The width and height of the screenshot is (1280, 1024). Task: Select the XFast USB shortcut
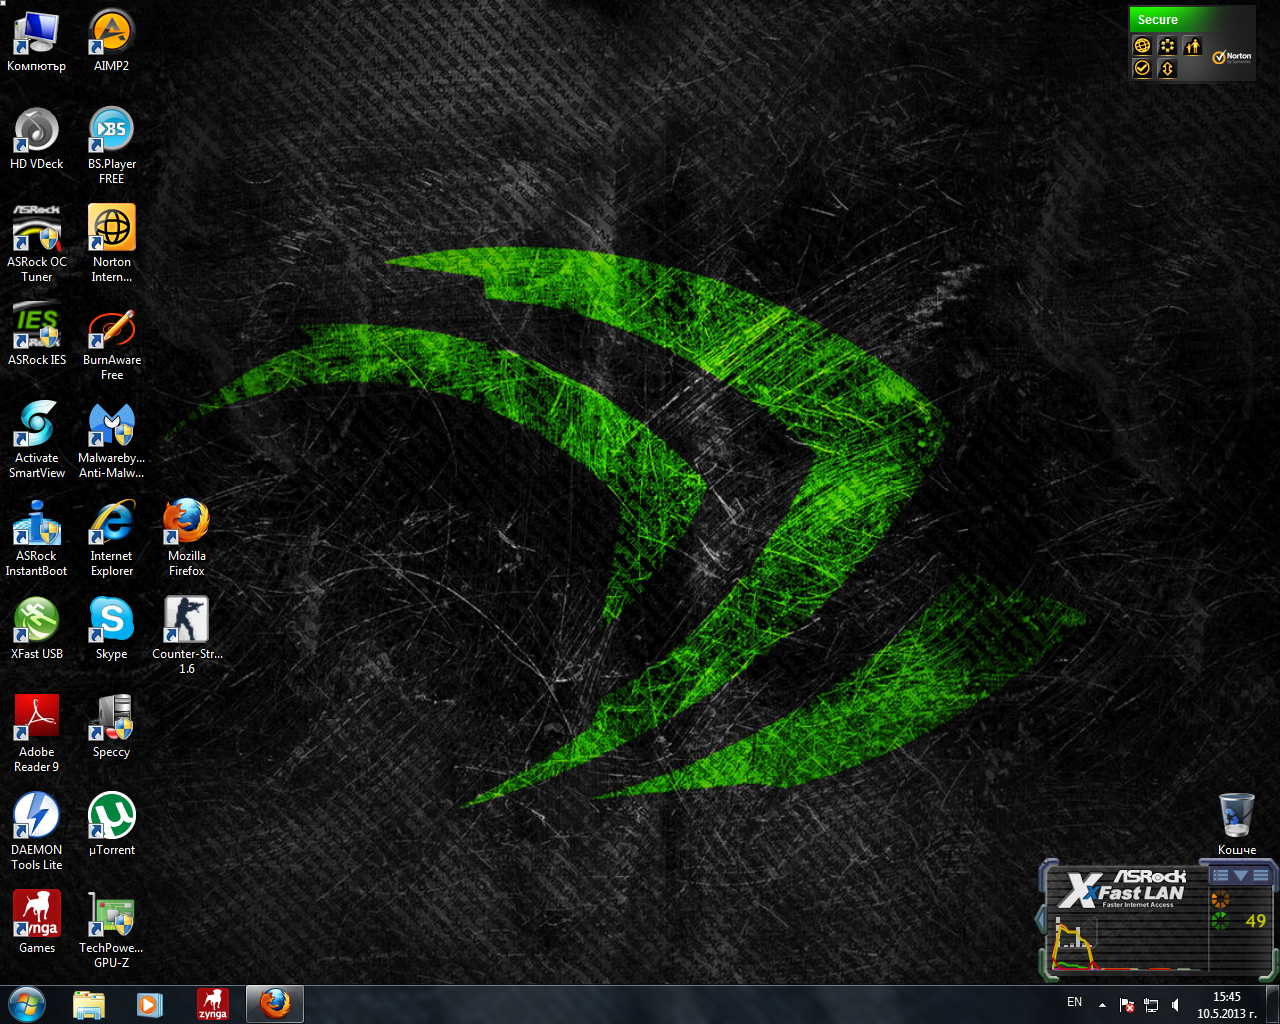tap(36, 629)
